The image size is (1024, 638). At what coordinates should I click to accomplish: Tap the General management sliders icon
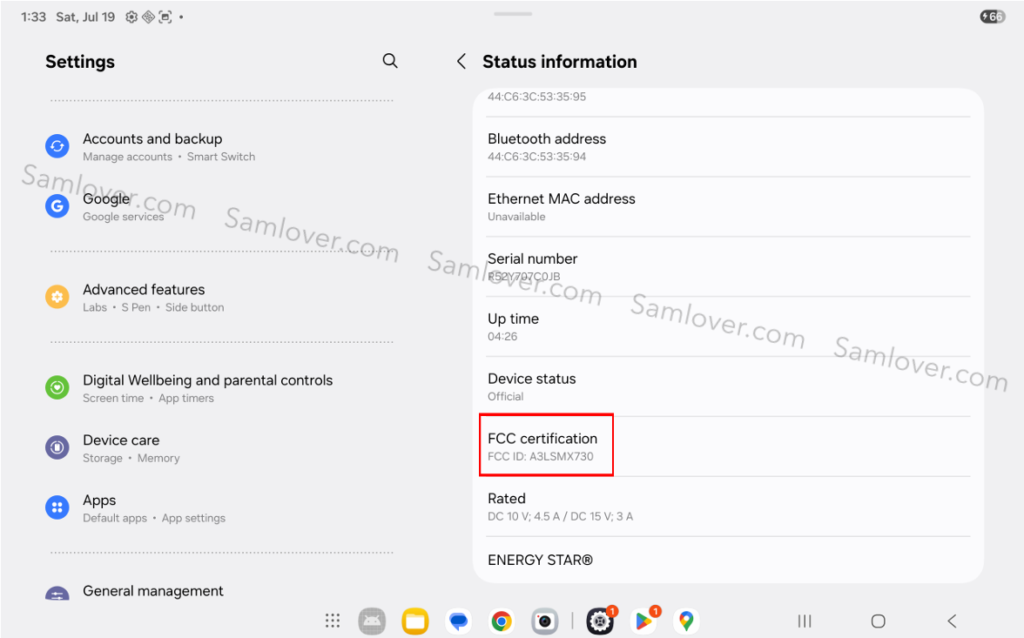[57, 593]
